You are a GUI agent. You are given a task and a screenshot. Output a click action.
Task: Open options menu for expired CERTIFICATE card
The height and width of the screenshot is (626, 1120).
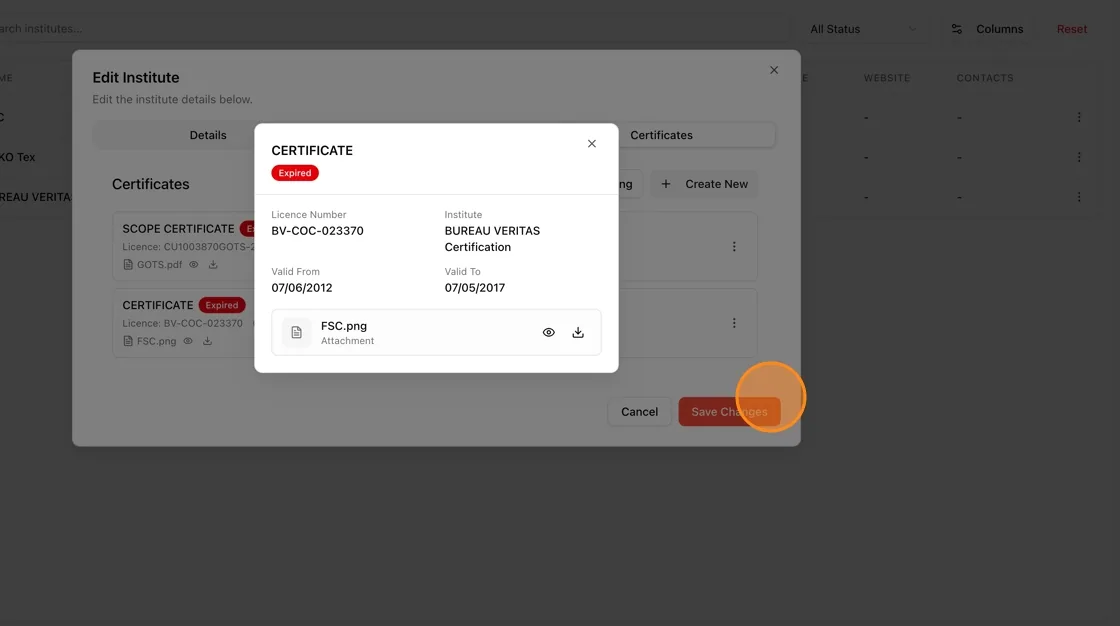tap(734, 323)
